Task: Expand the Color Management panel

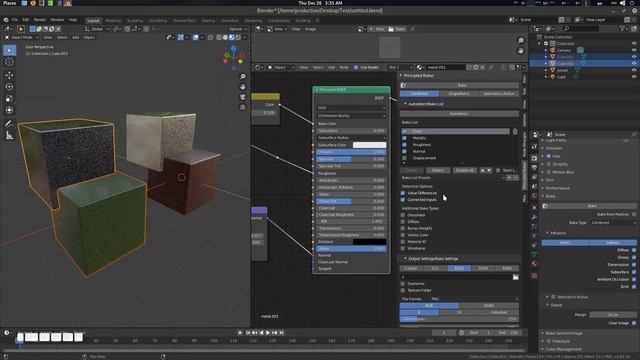Action: tap(563, 349)
